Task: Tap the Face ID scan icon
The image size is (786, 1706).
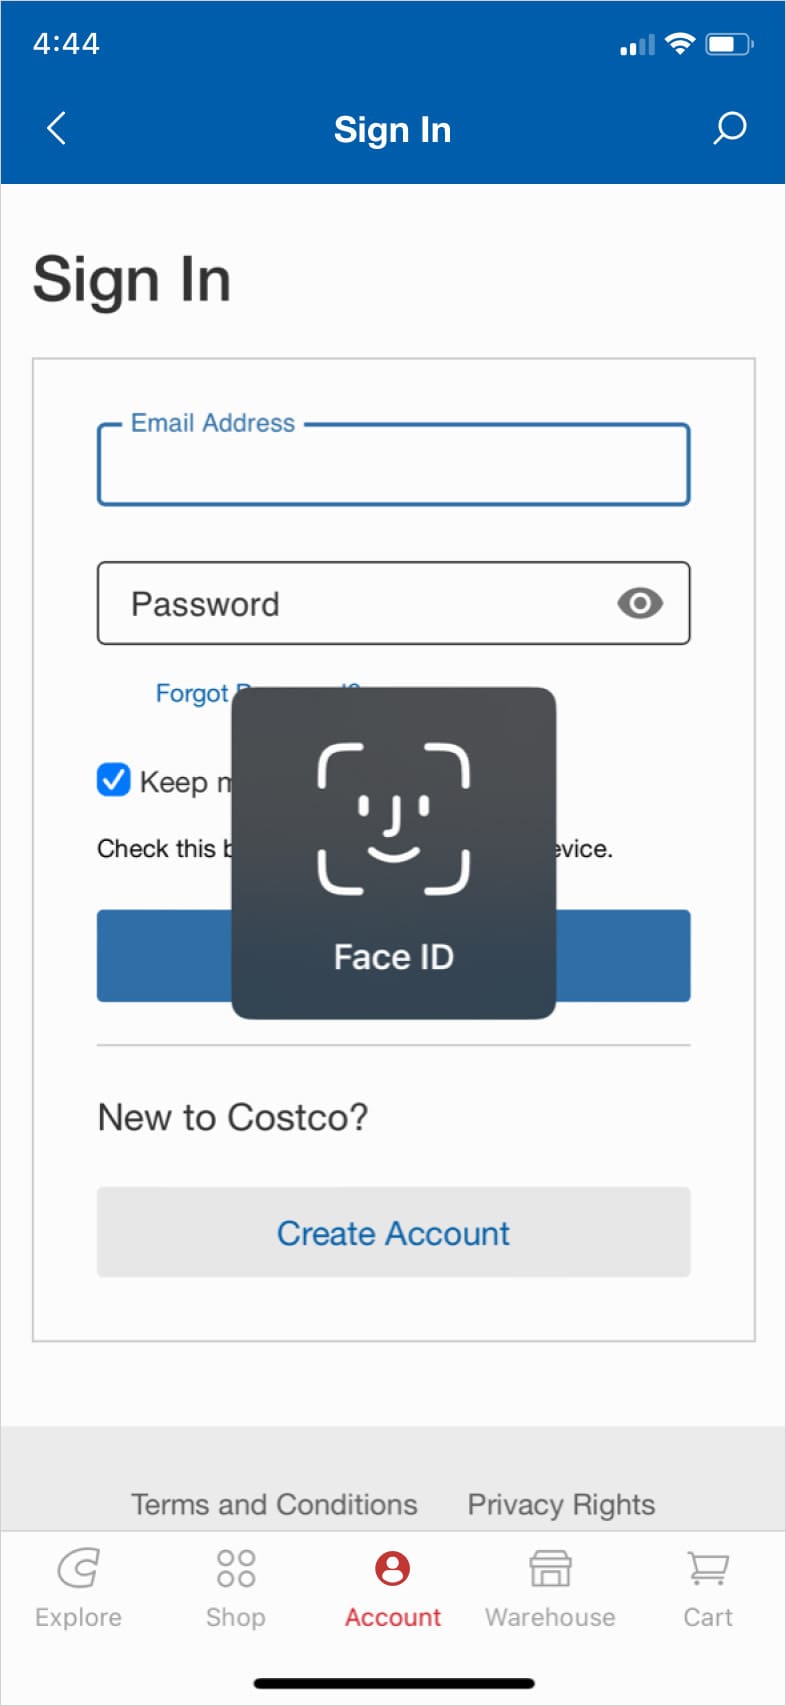Action: coord(394,818)
